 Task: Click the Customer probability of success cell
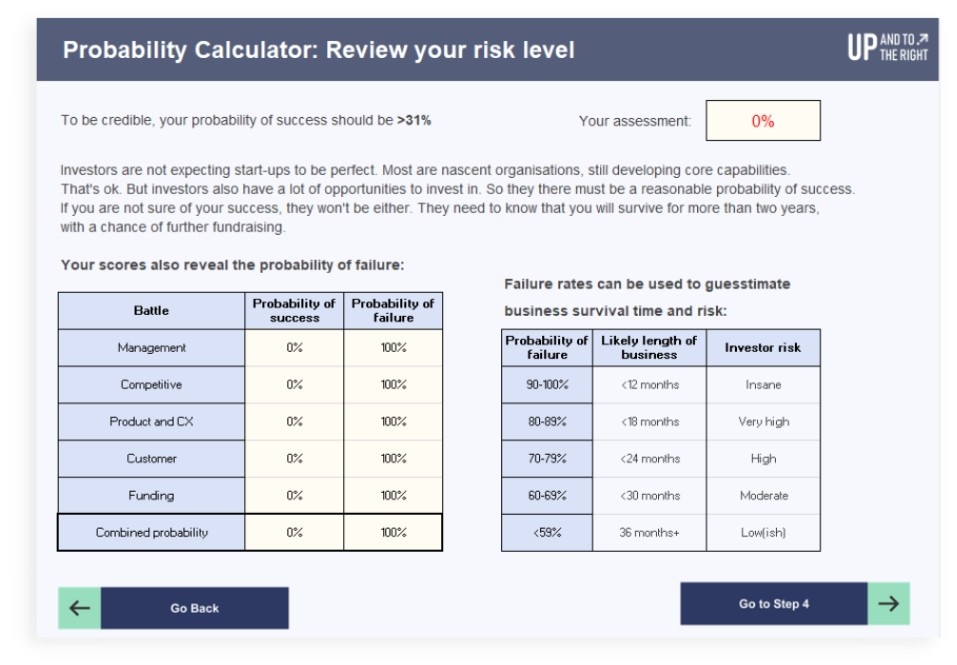[294, 459]
